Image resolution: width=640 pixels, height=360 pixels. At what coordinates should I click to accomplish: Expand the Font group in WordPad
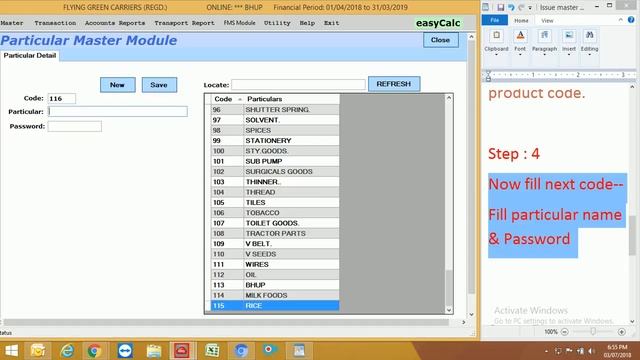[520, 42]
